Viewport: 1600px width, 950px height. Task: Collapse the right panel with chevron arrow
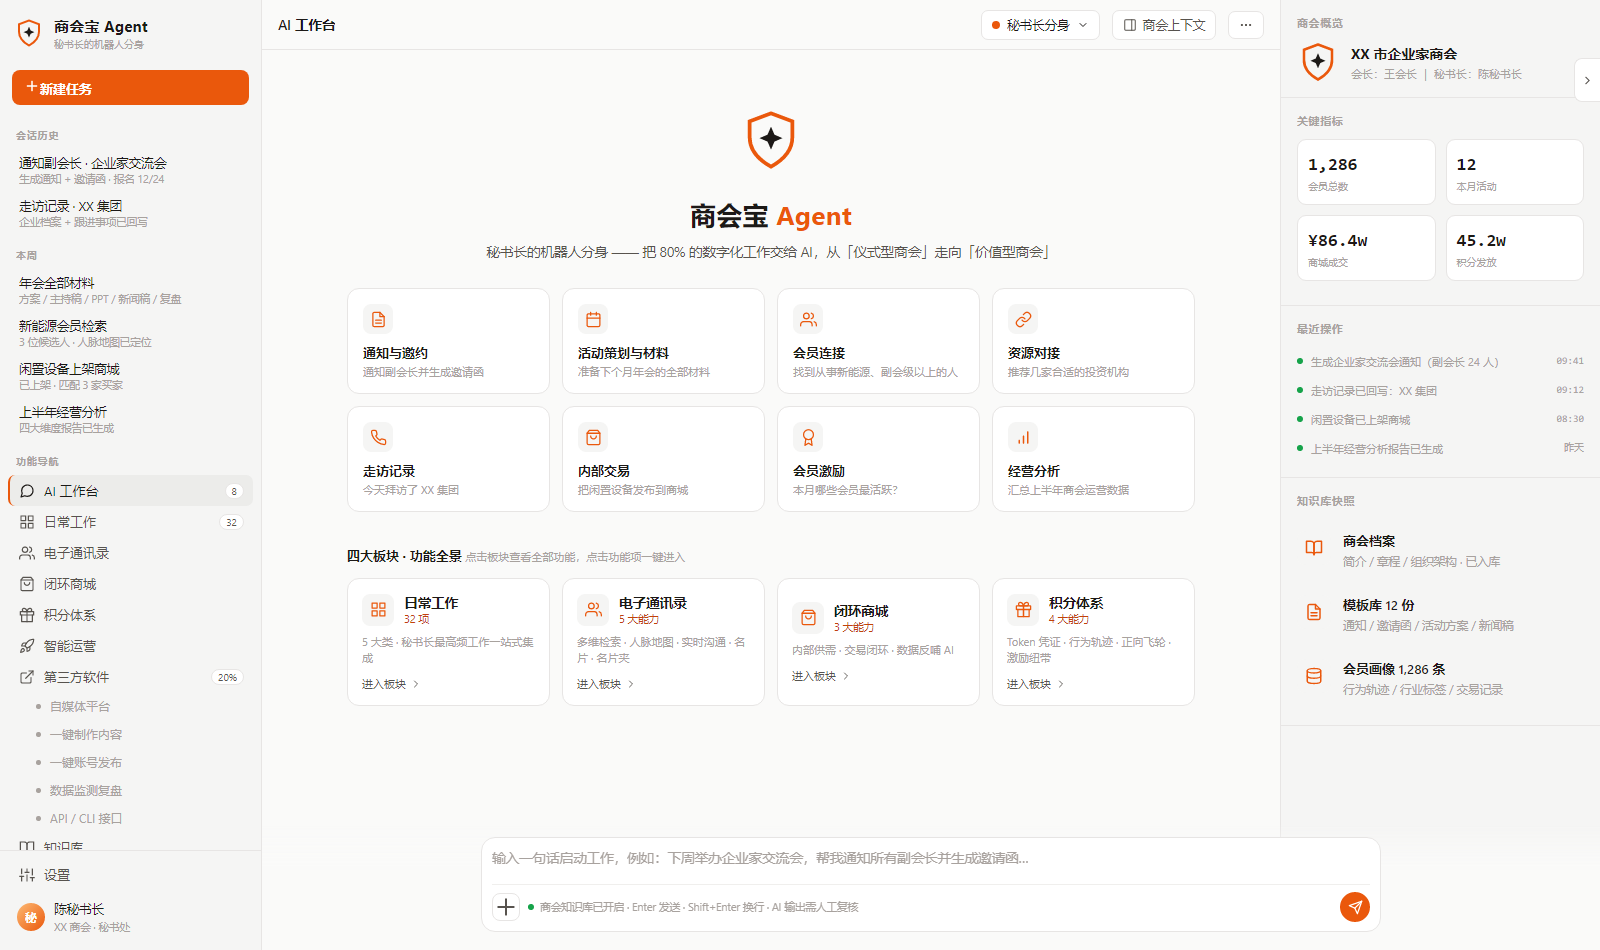click(x=1587, y=80)
